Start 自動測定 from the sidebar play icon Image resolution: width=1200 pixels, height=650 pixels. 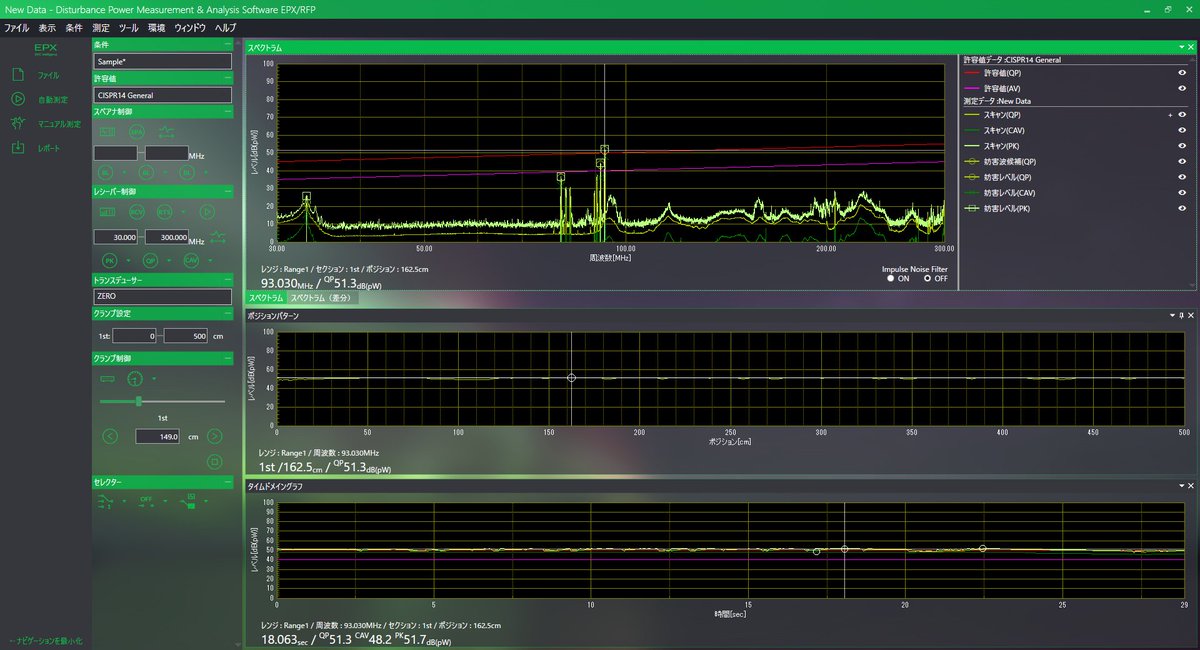point(18,99)
